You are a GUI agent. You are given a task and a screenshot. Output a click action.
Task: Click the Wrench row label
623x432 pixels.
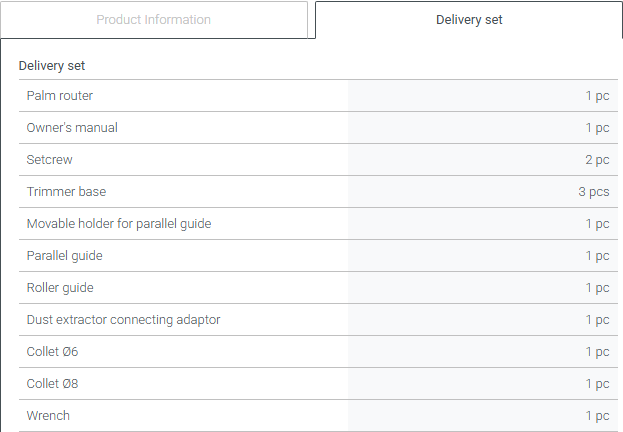click(x=48, y=416)
